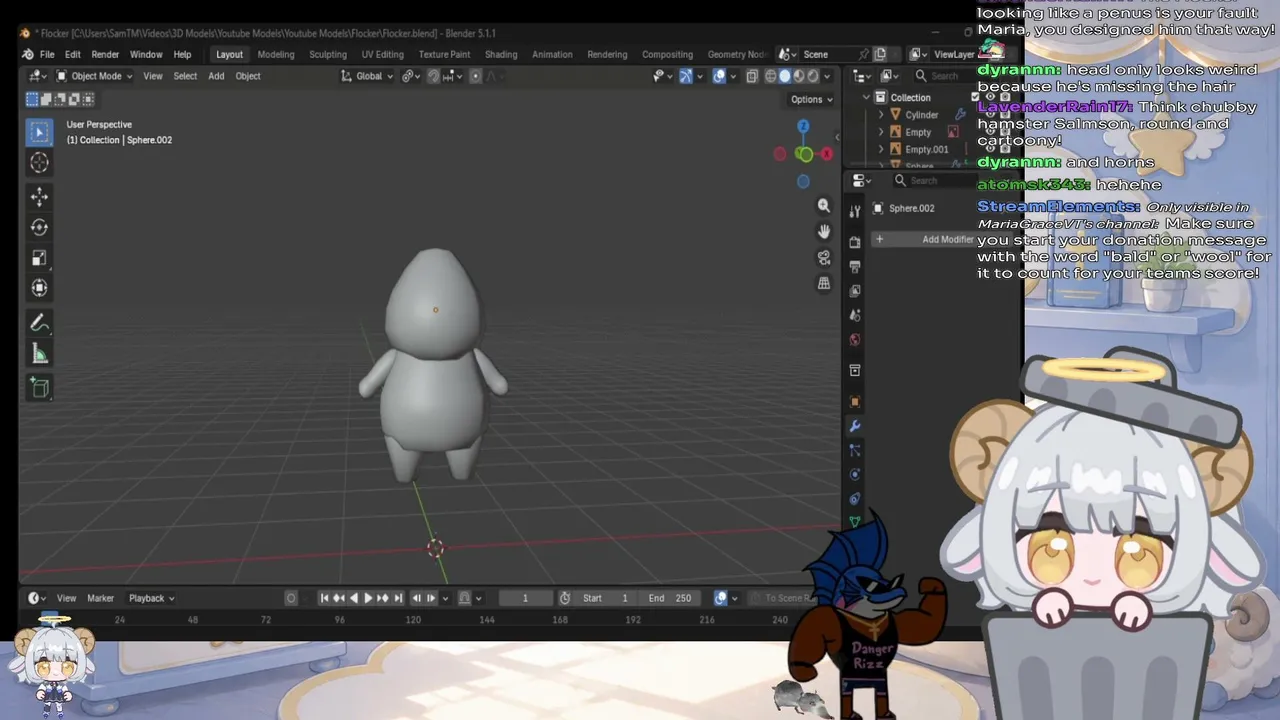Select the Measure tool
This screenshot has width=1280, height=720.
(39, 353)
